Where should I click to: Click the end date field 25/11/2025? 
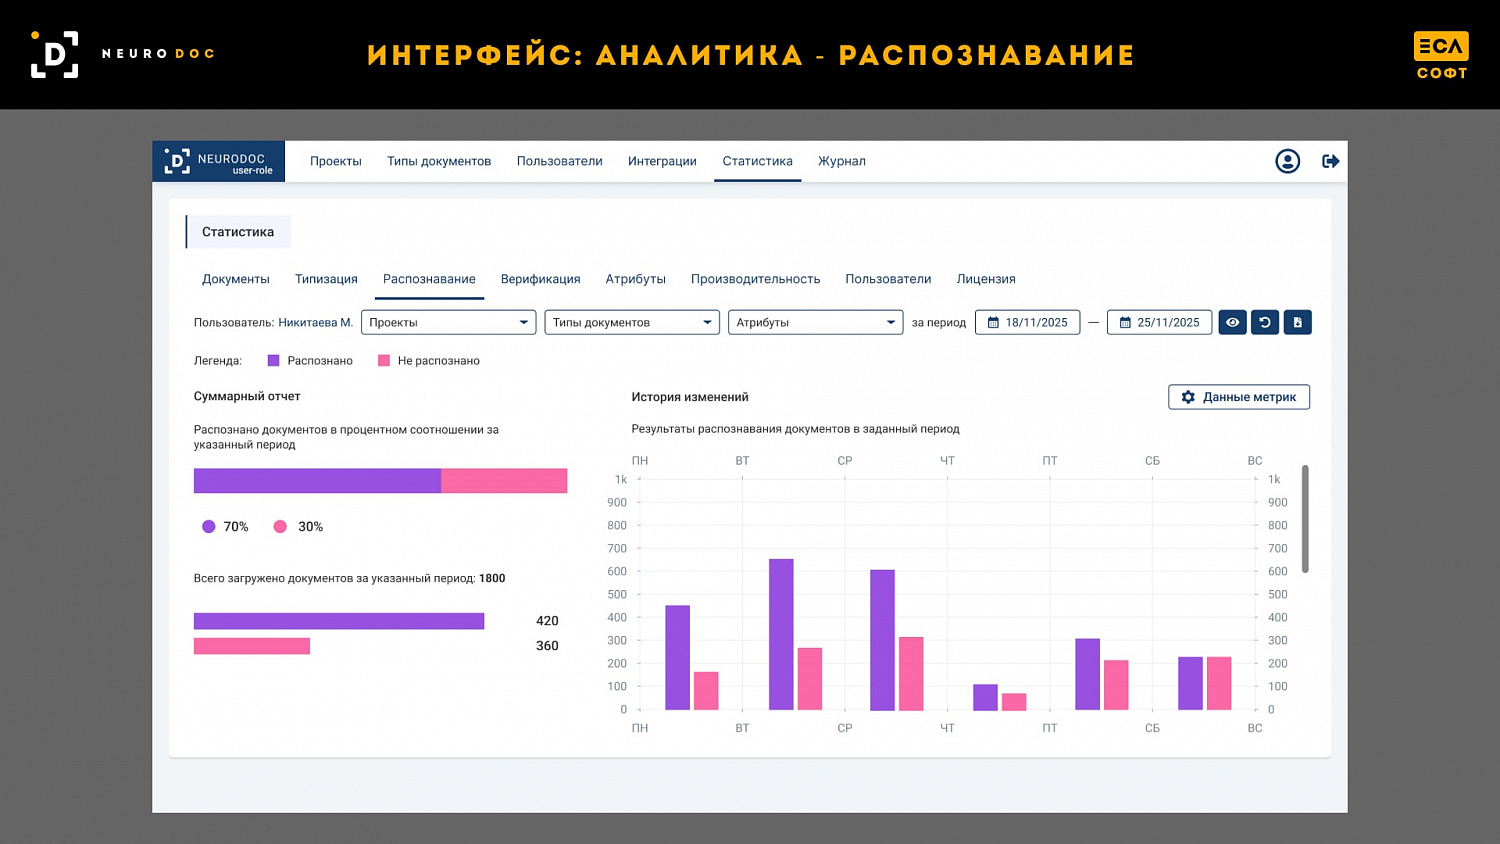click(x=1159, y=322)
